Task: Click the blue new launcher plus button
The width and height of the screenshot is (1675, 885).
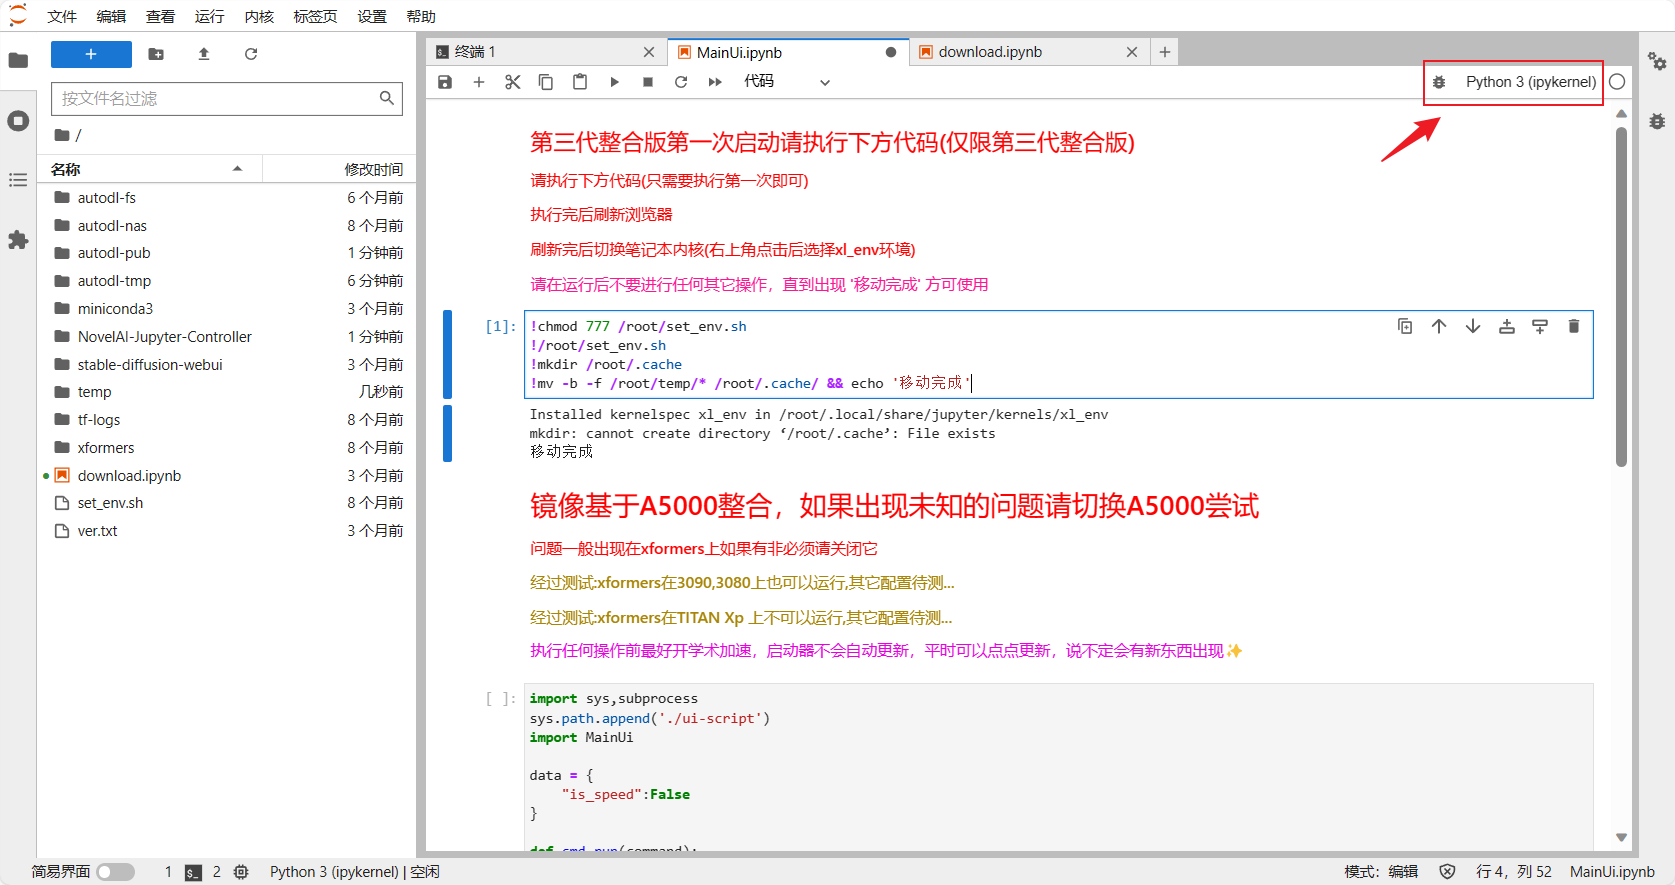Action: (91, 54)
